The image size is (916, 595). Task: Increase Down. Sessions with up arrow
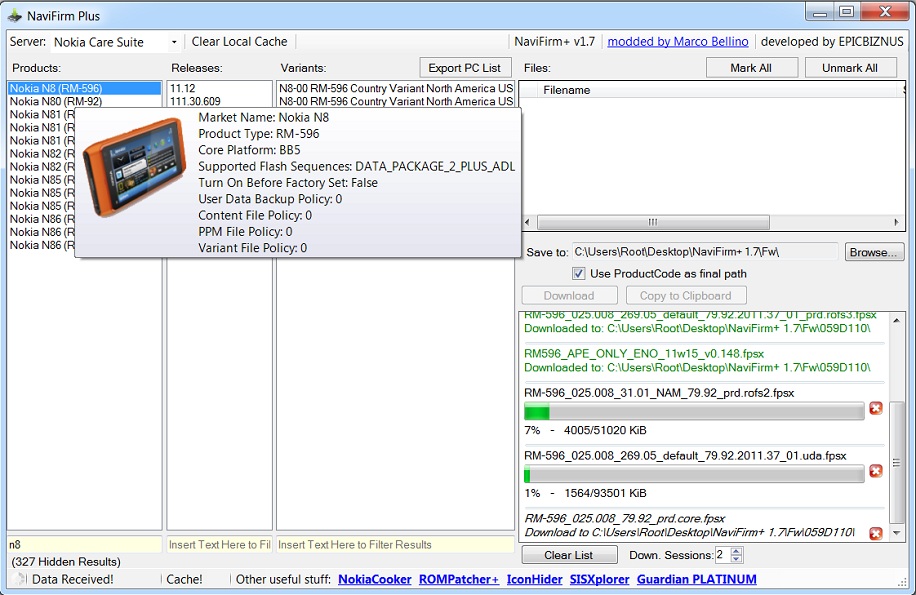(737, 551)
